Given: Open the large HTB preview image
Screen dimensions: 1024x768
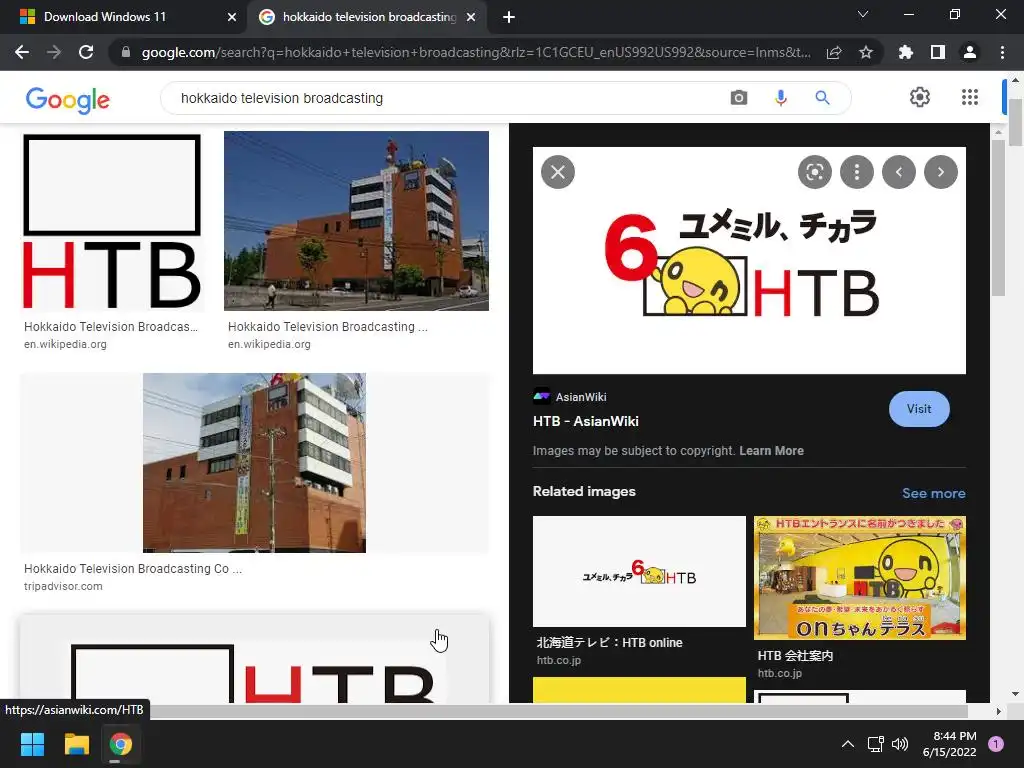Looking at the screenshot, I should [x=749, y=261].
